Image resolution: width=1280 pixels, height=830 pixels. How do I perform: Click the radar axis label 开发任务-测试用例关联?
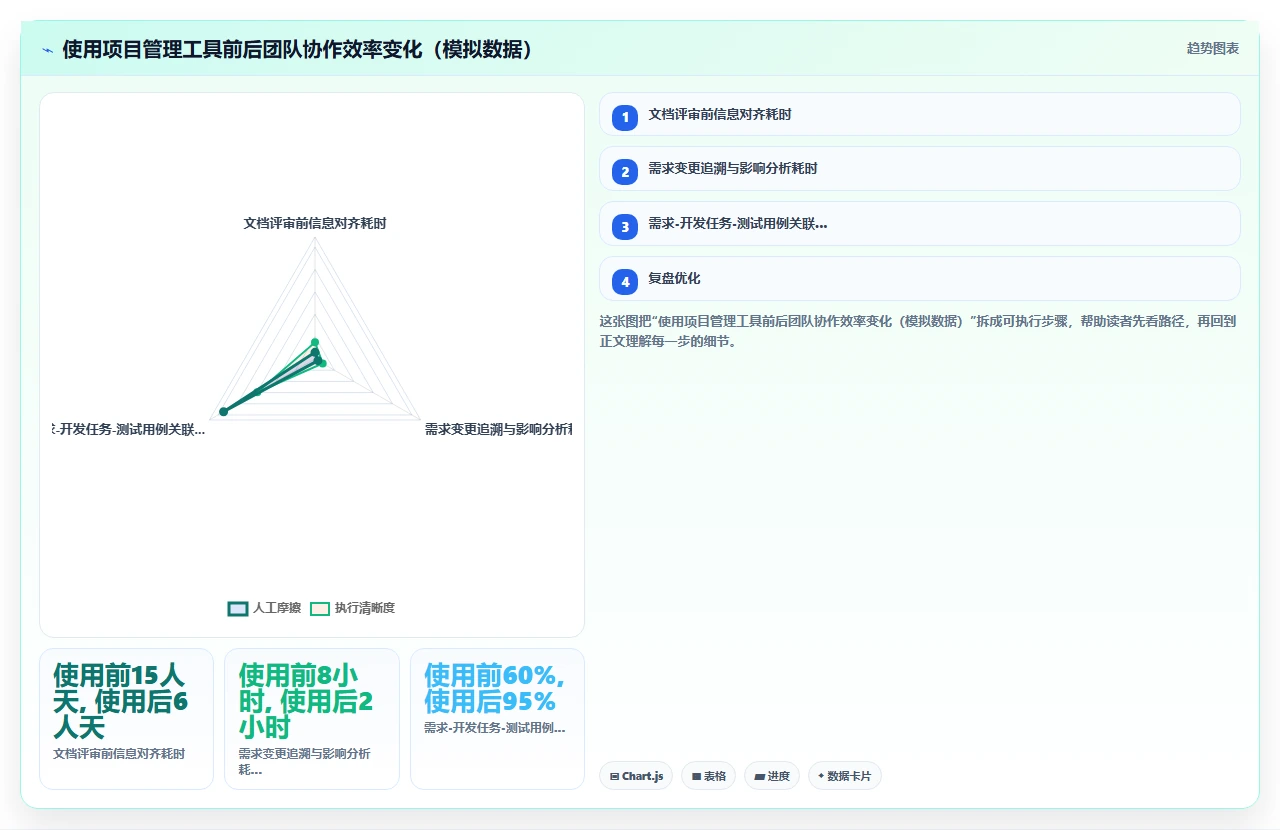pyautogui.click(x=129, y=429)
